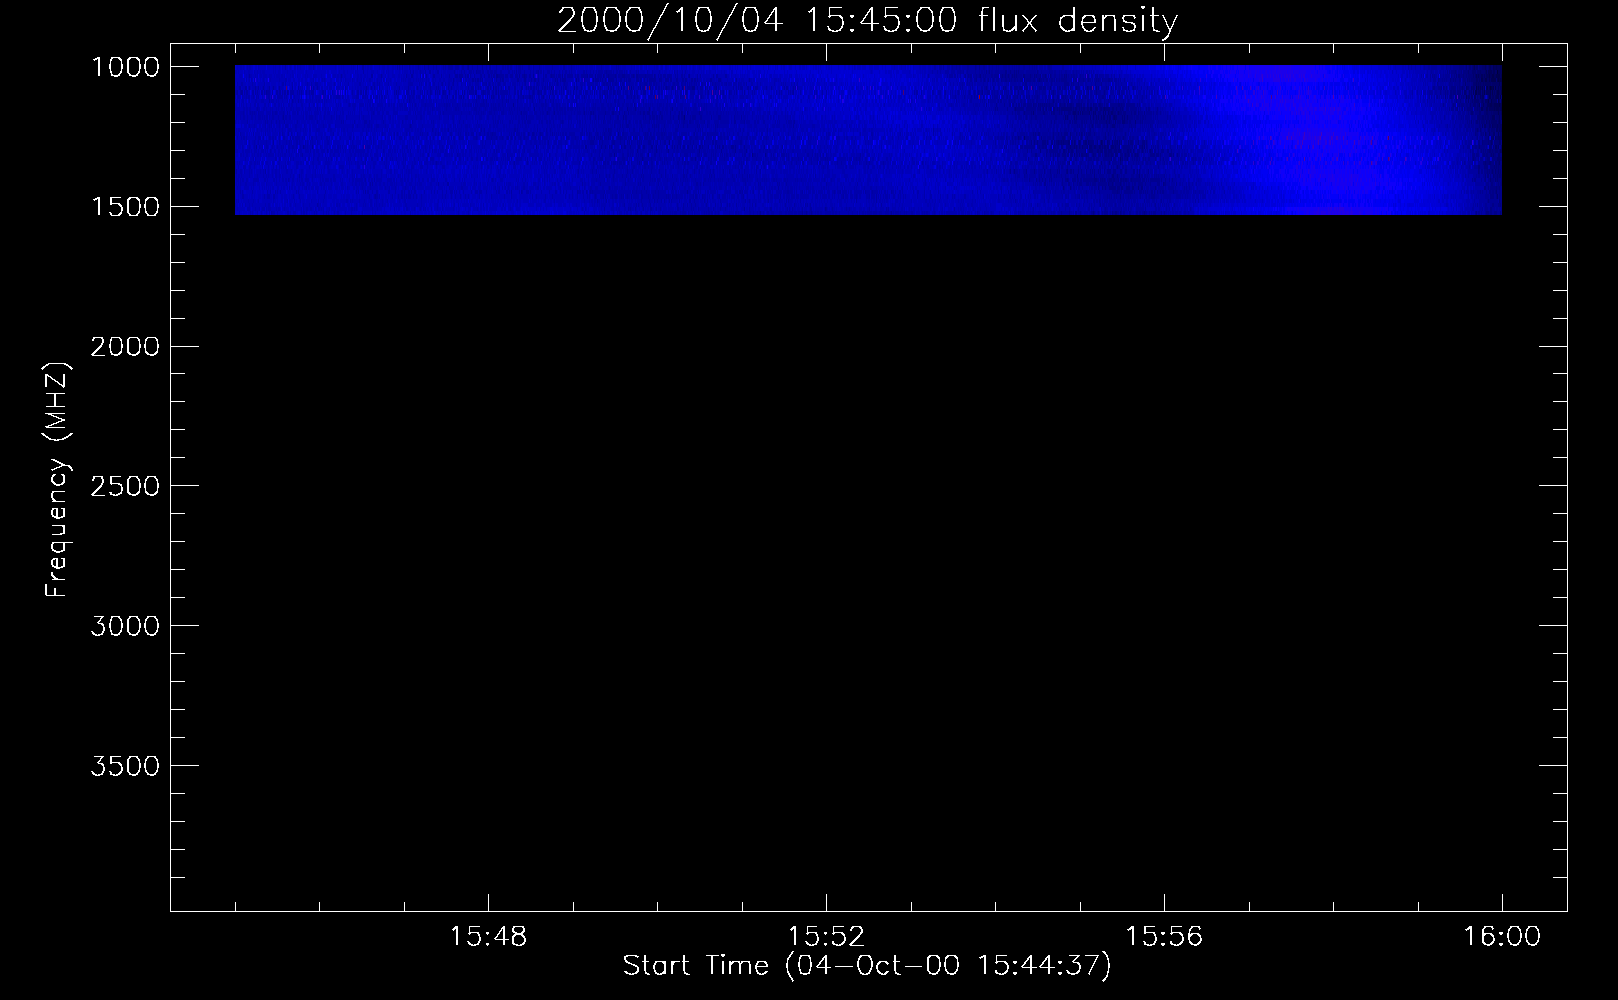Click the plot title '2000/10/04 15:45:00 flux density'

(867, 21)
